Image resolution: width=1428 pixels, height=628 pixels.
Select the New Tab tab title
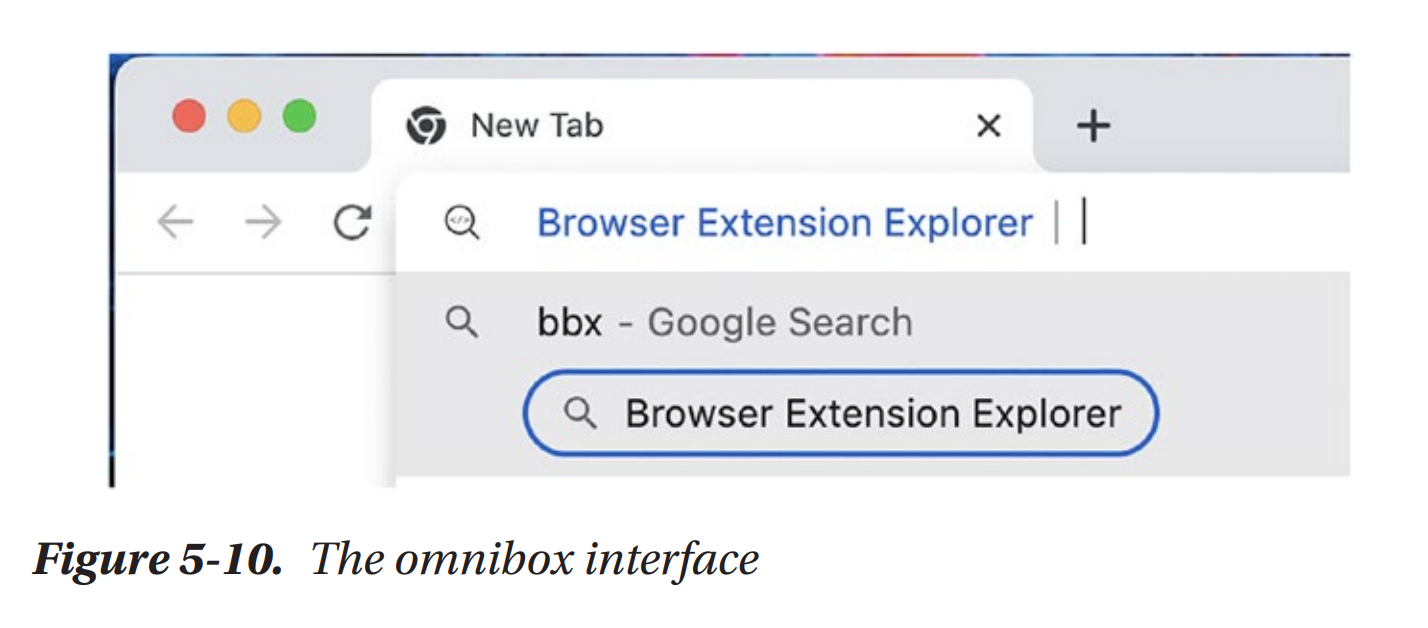pyautogui.click(x=537, y=126)
